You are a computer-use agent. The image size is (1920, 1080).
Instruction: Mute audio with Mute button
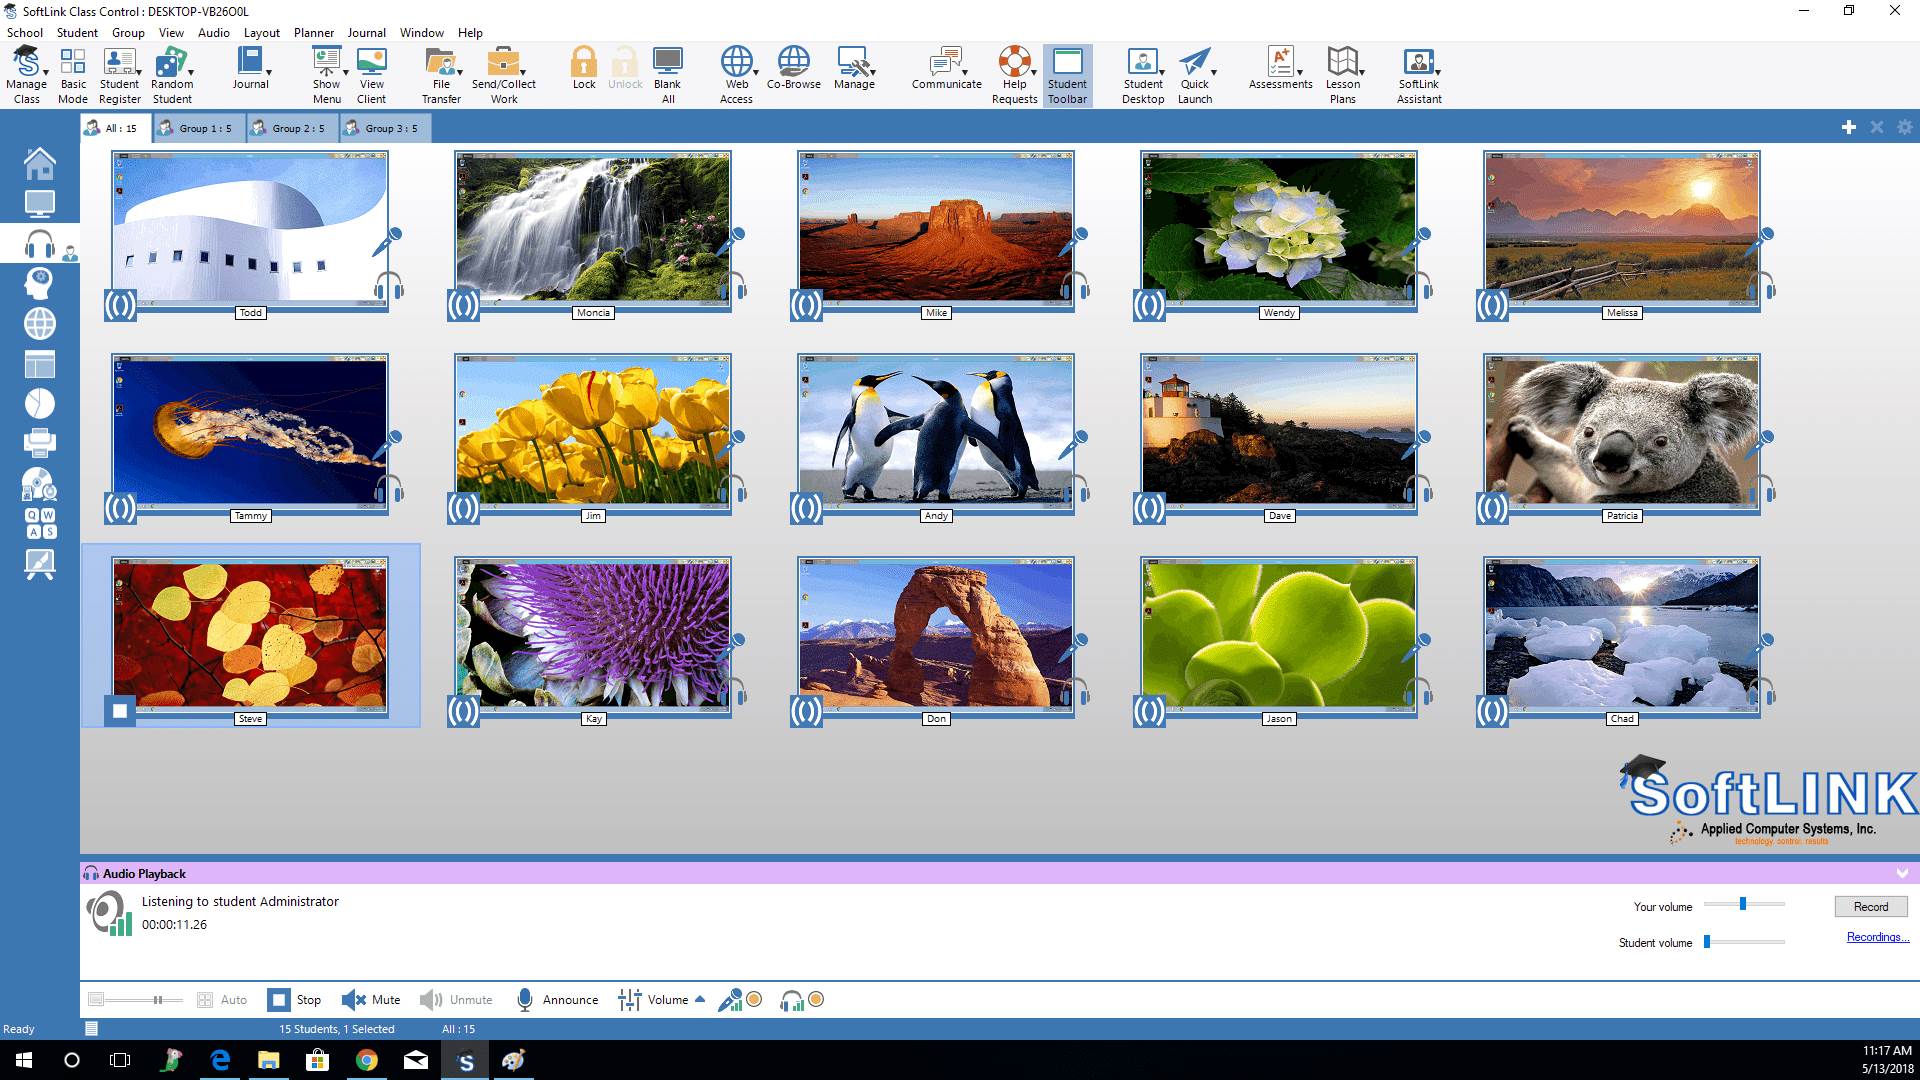pyautogui.click(x=371, y=1000)
